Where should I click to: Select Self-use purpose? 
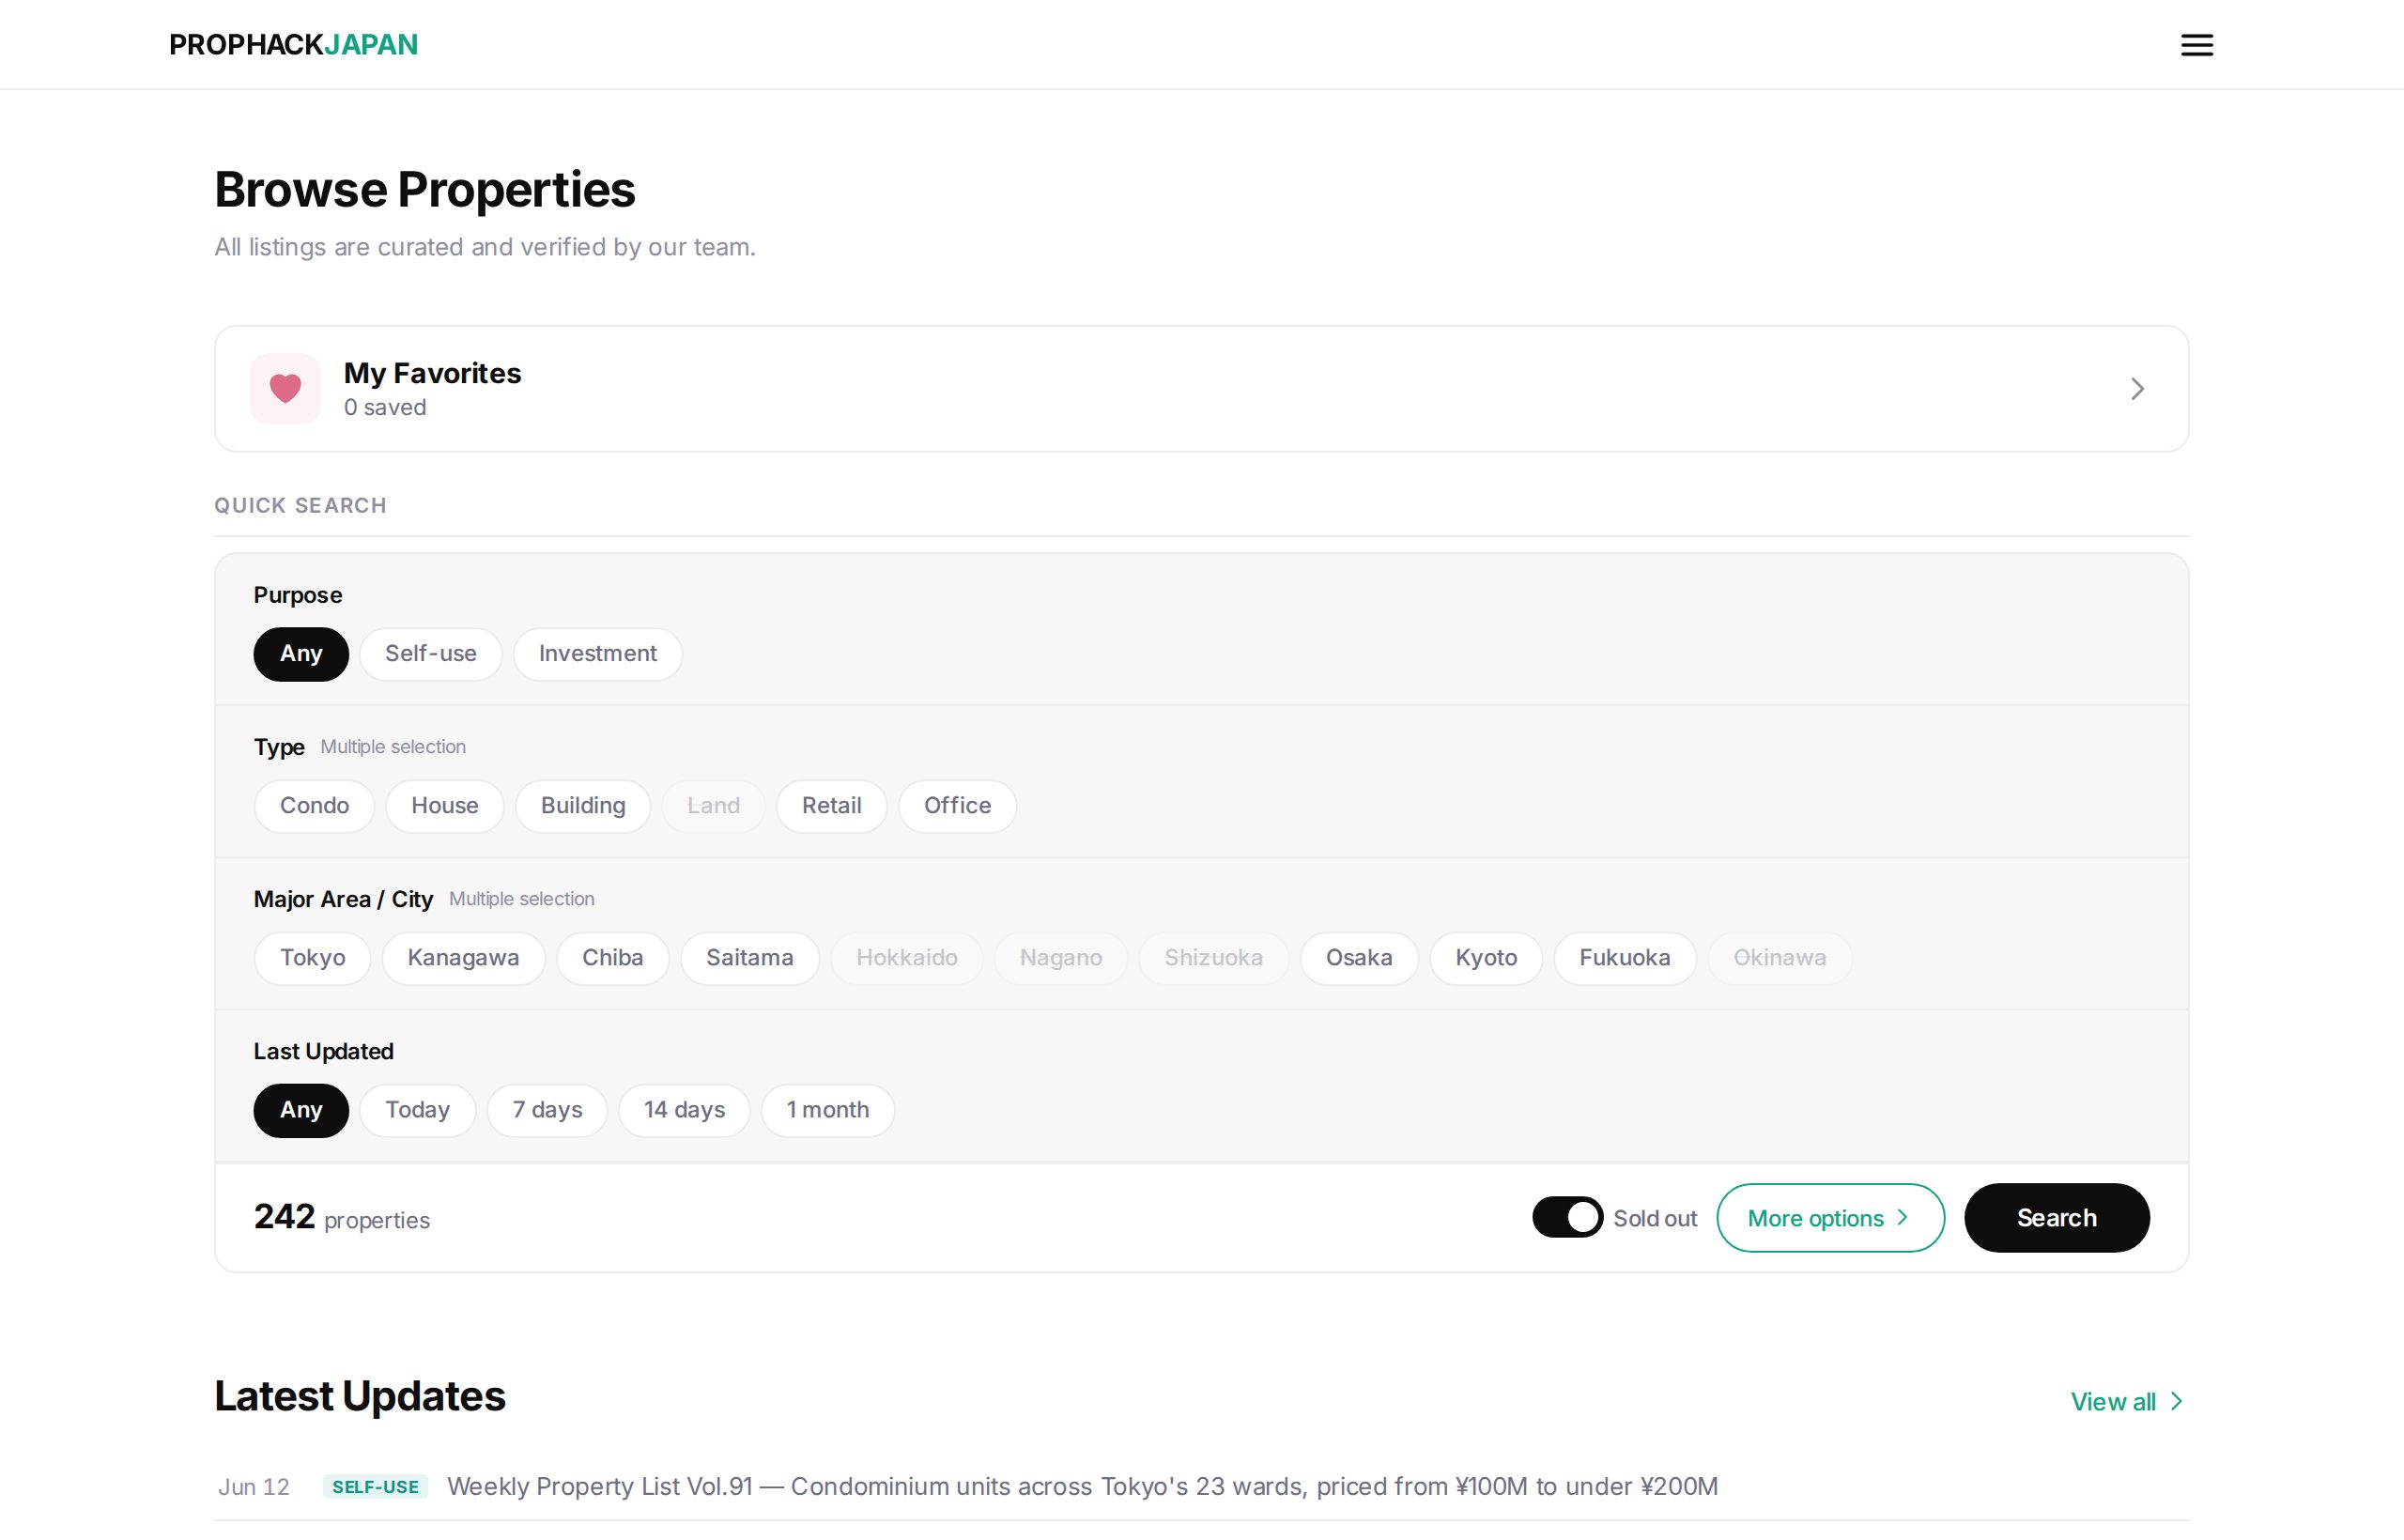[x=431, y=654]
